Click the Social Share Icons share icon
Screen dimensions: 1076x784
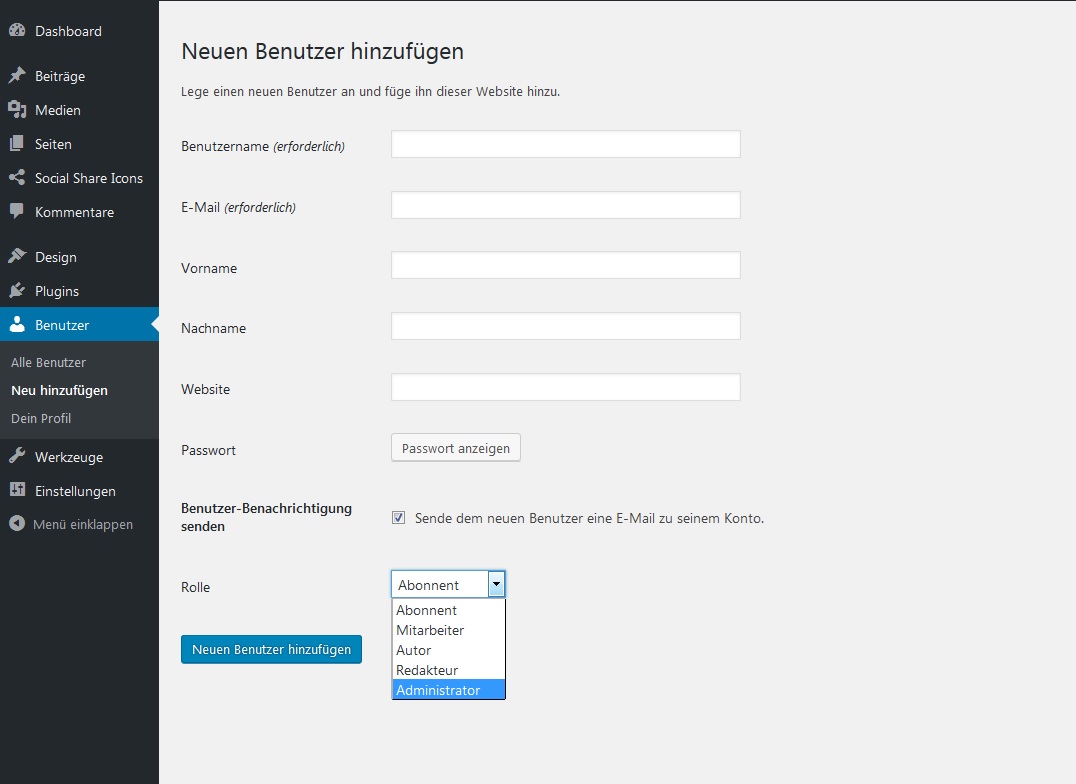[x=17, y=177]
